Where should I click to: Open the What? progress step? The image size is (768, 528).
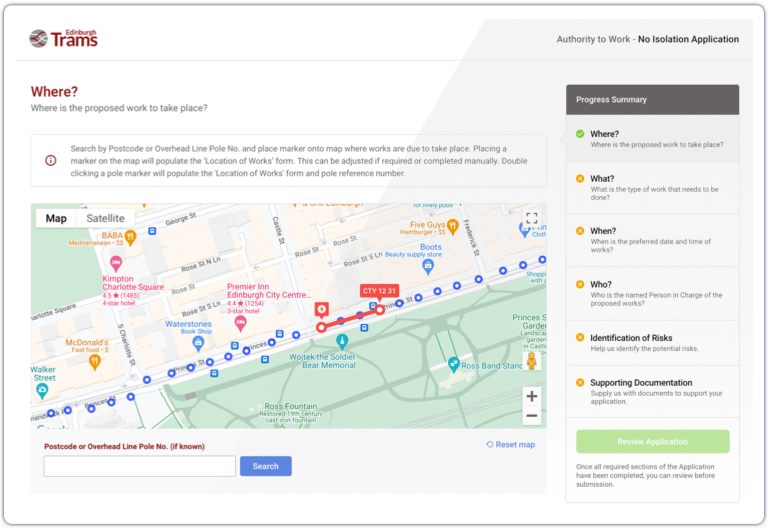tap(652, 188)
